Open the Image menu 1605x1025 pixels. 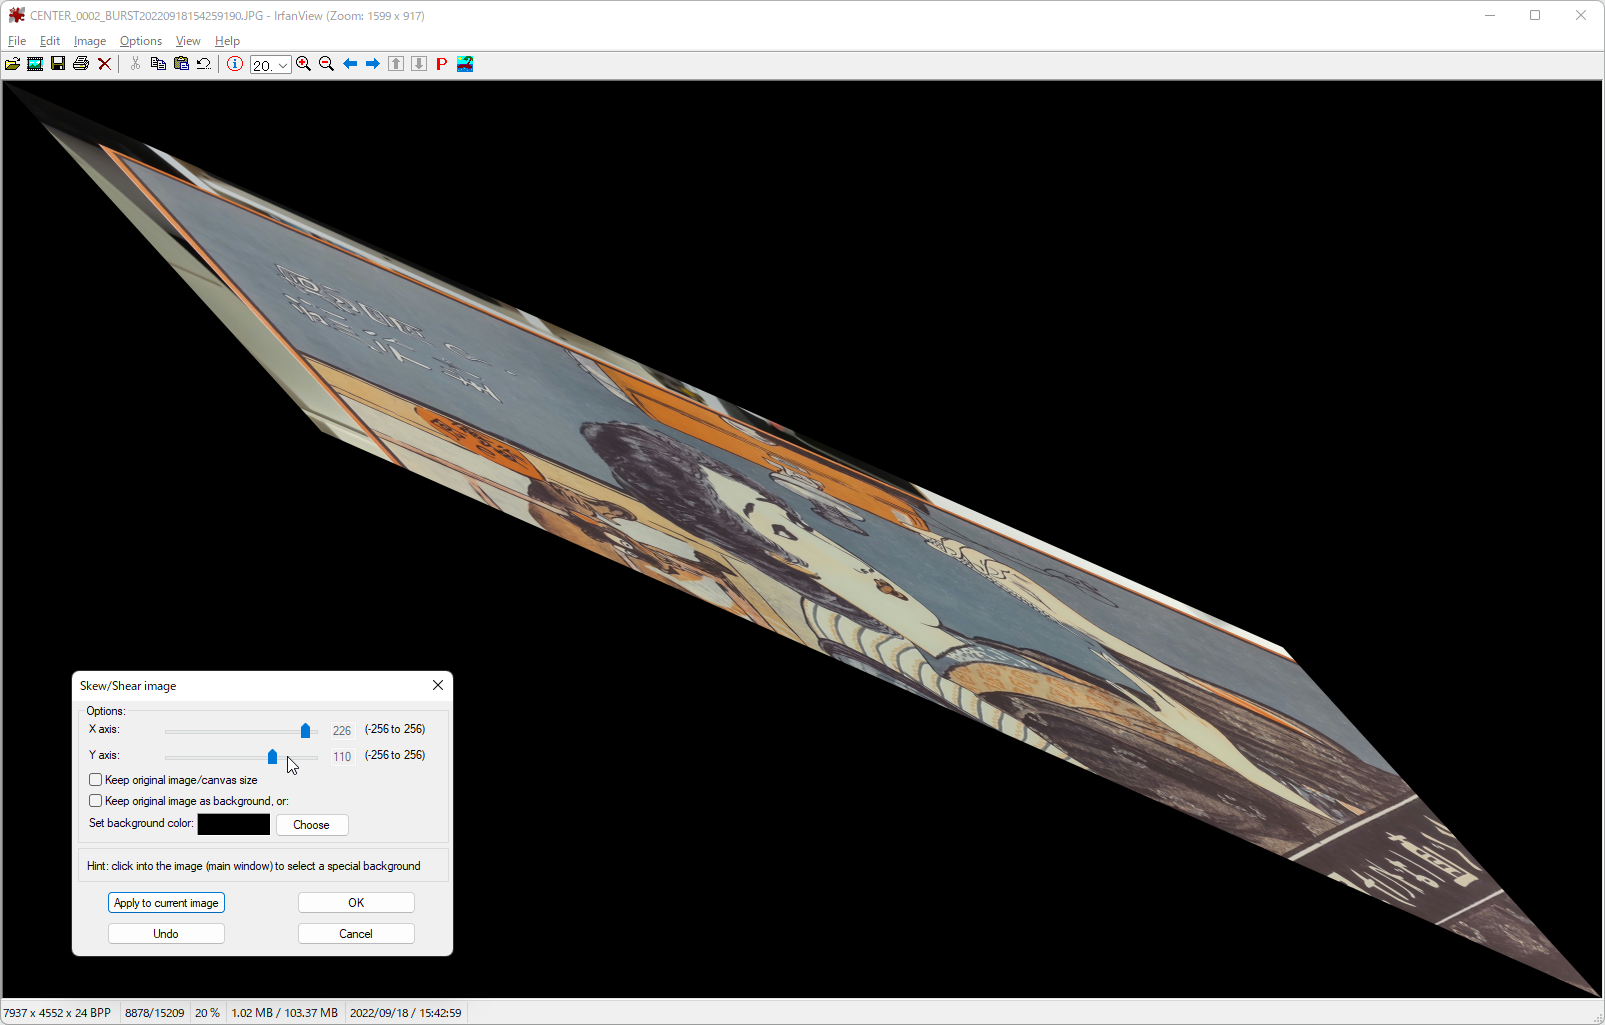(x=90, y=41)
